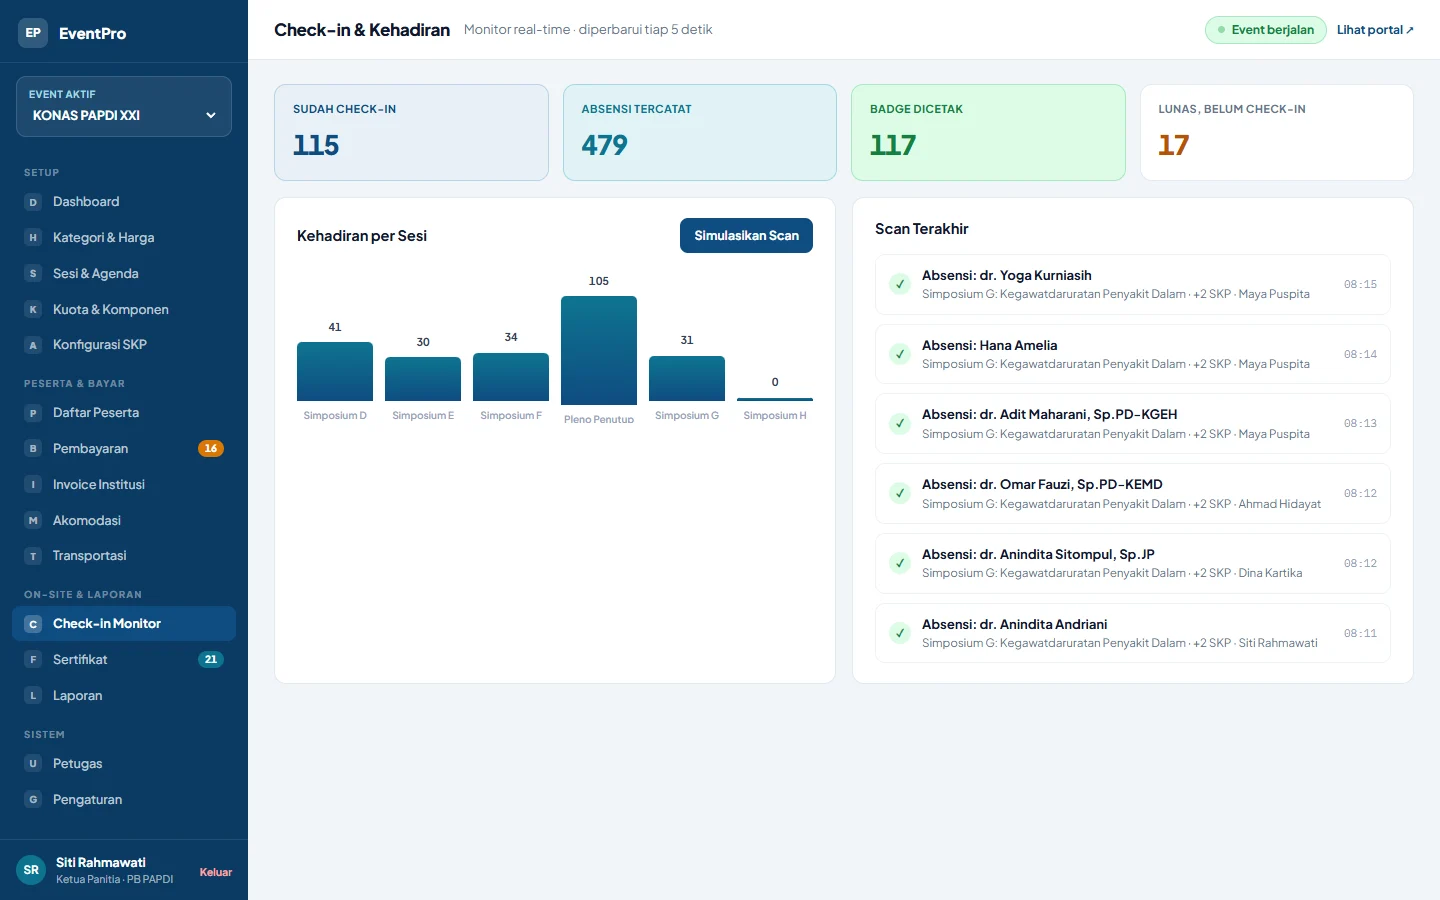The height and width of the screenshot is (900, 1440).
Task: Click the Lunas, Belum Check-in value 17
Action: (1174, 146)
